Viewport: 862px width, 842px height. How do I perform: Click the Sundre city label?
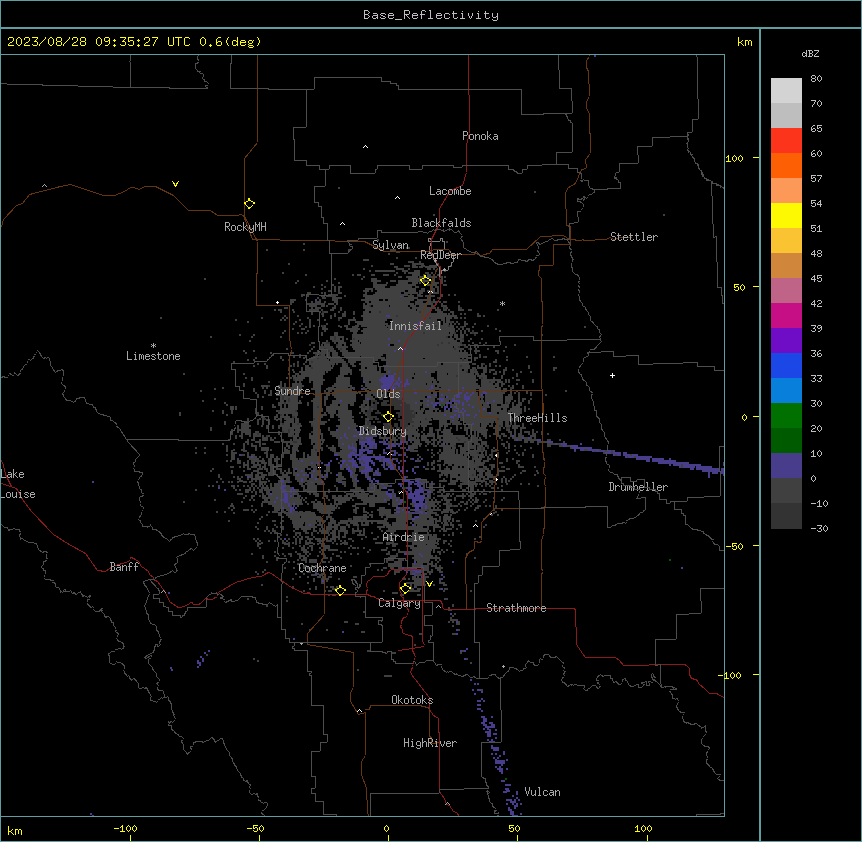292,391
